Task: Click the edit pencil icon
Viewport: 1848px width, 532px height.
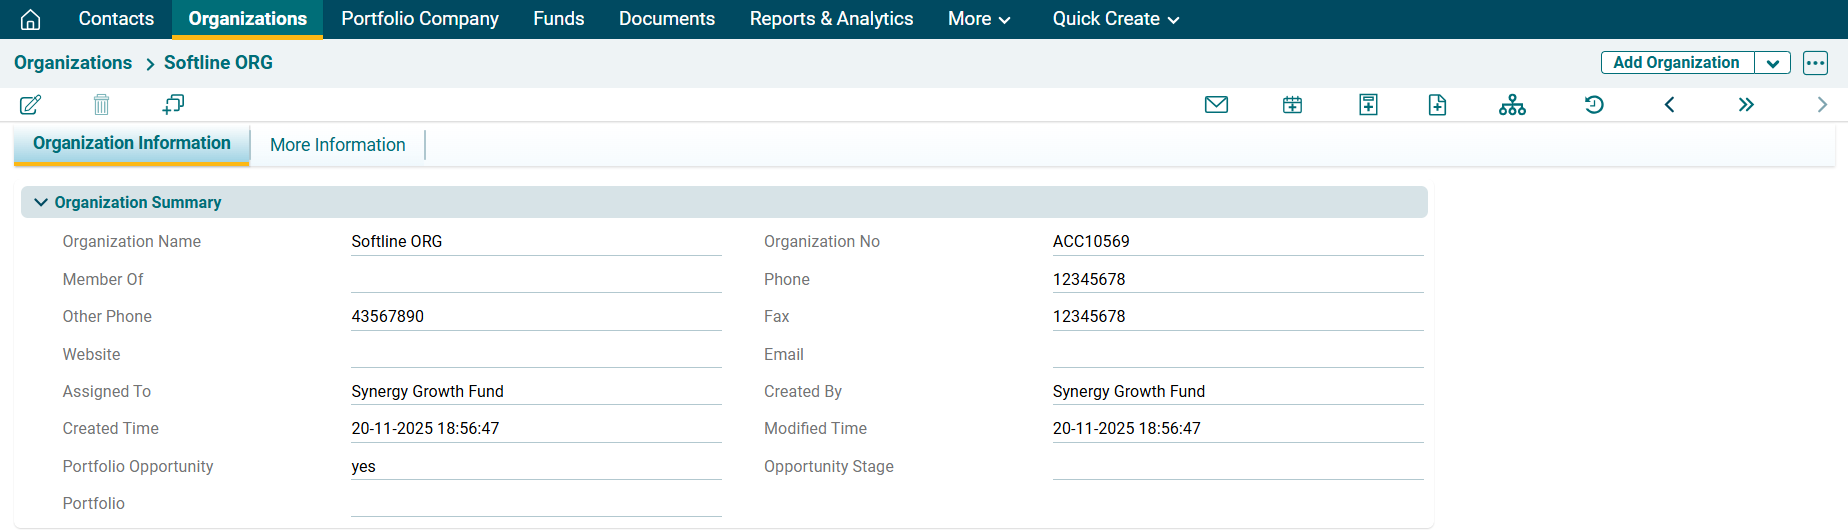Action: click(30, 105)
